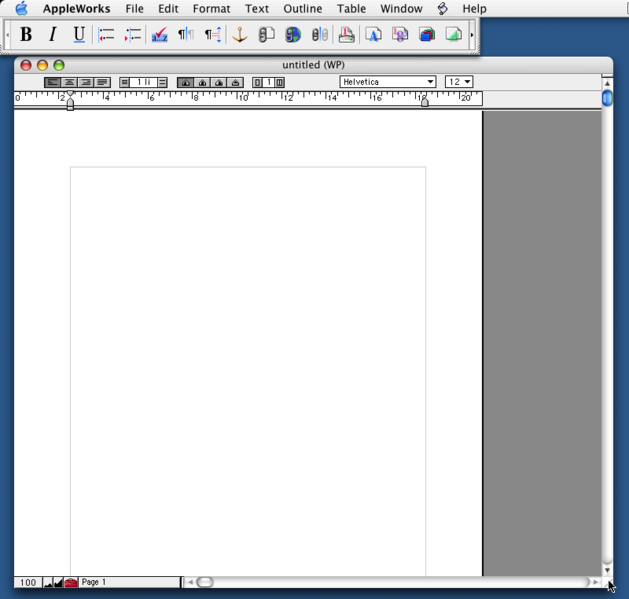Click the horizontal scrollbar right arrow
The height and width of the screenshot is (599, 629).
(x=596, y=582)
